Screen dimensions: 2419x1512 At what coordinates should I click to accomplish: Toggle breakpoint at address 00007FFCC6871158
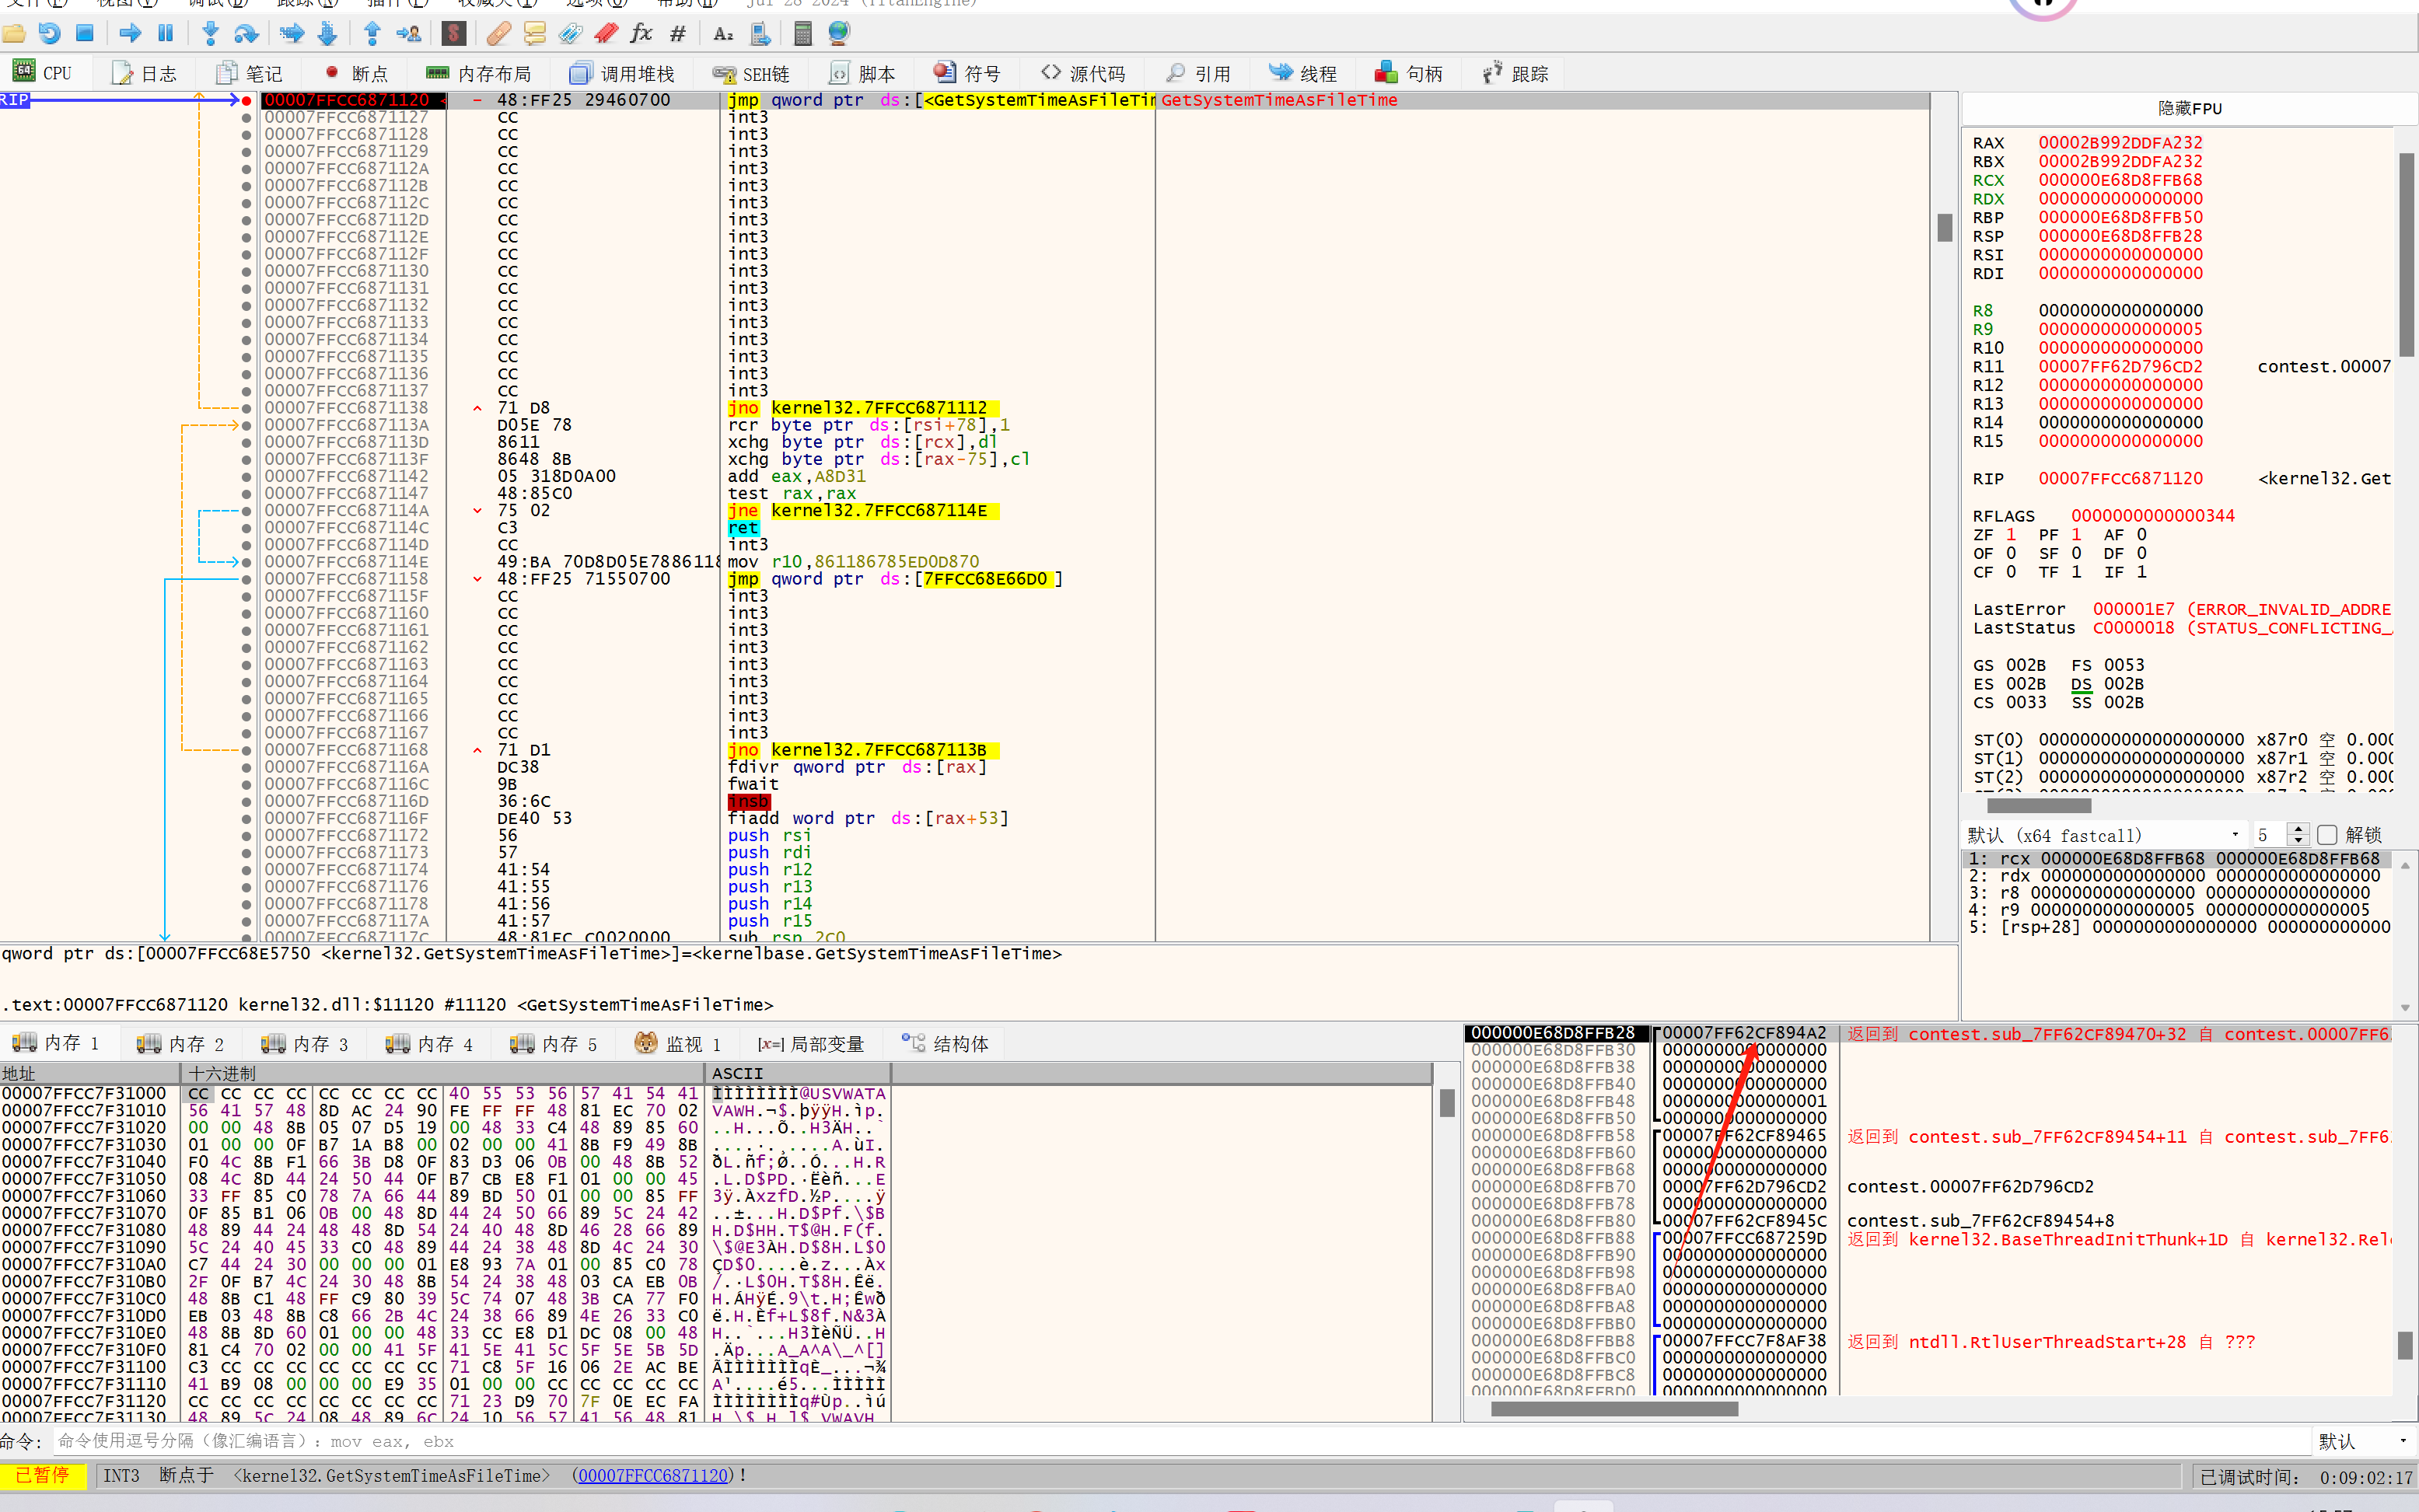(246, 579)
